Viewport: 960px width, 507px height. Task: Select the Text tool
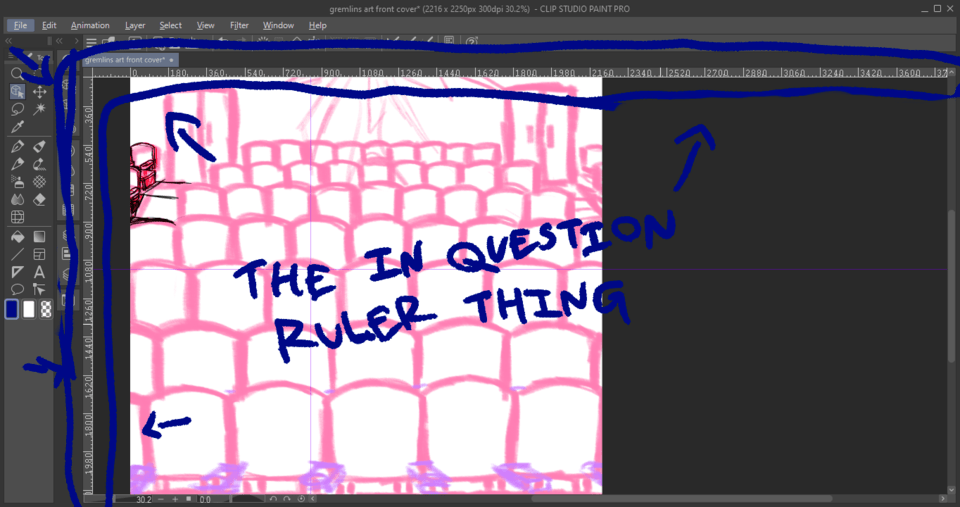tap(40, 272)
